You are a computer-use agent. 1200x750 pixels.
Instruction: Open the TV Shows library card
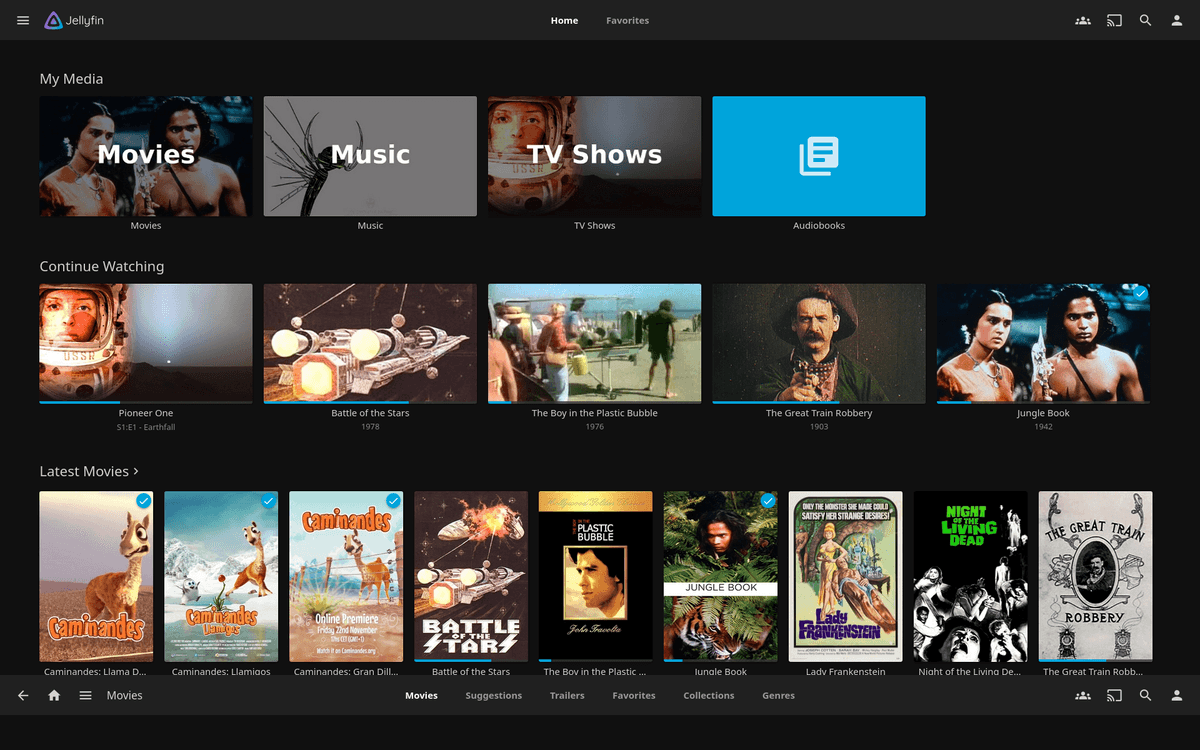[x=595, y=156]
